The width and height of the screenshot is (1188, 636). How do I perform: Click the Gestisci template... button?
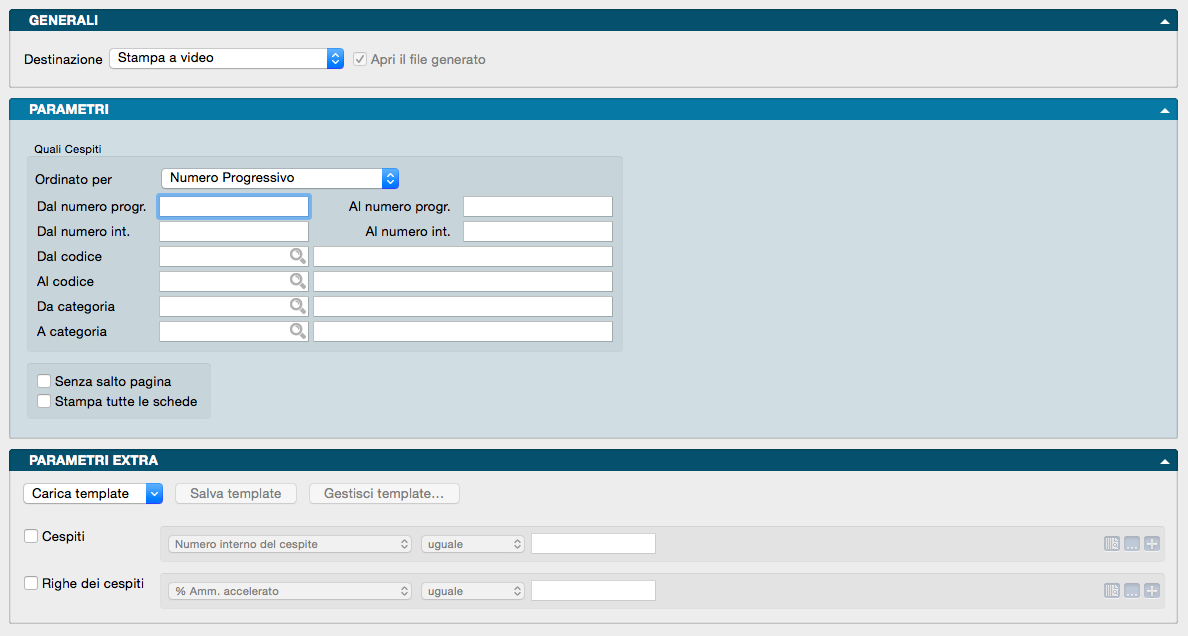tap(384, 493)
